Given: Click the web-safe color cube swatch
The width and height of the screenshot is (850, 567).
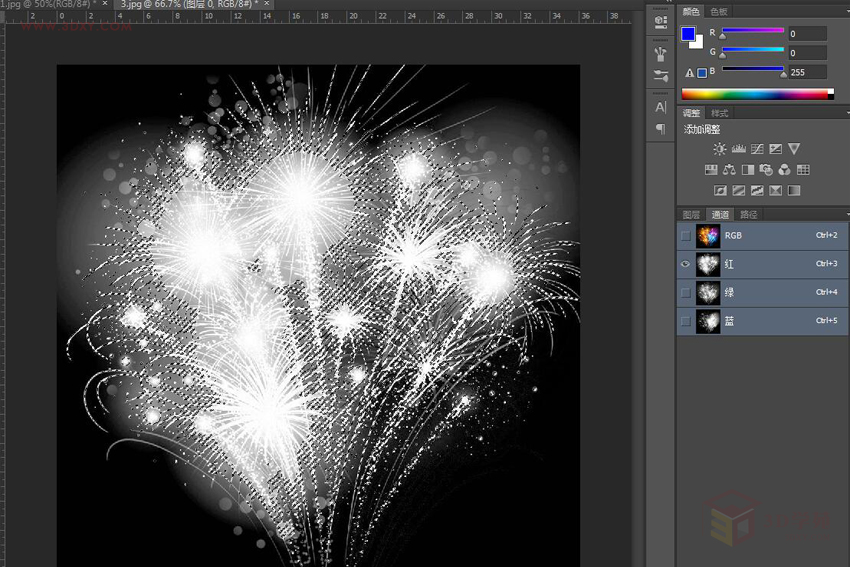Looking at the screenshot, I should click(702, 73).
